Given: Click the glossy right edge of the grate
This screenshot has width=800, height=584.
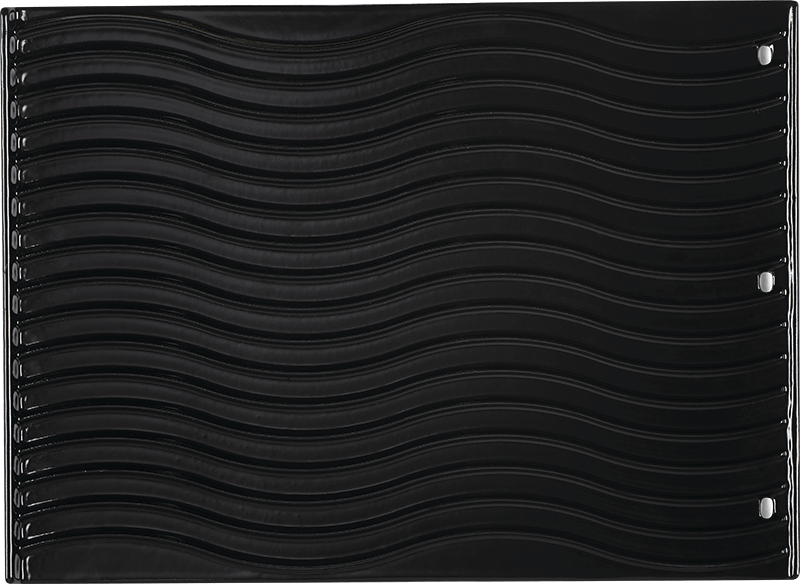Looking at the screenshot, I should click(792, 292).
